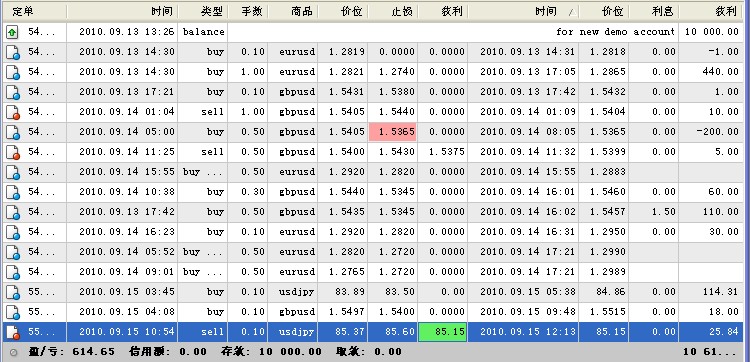Click order icon of 14:30 eurusd 0.10 buy

(12, 52)
